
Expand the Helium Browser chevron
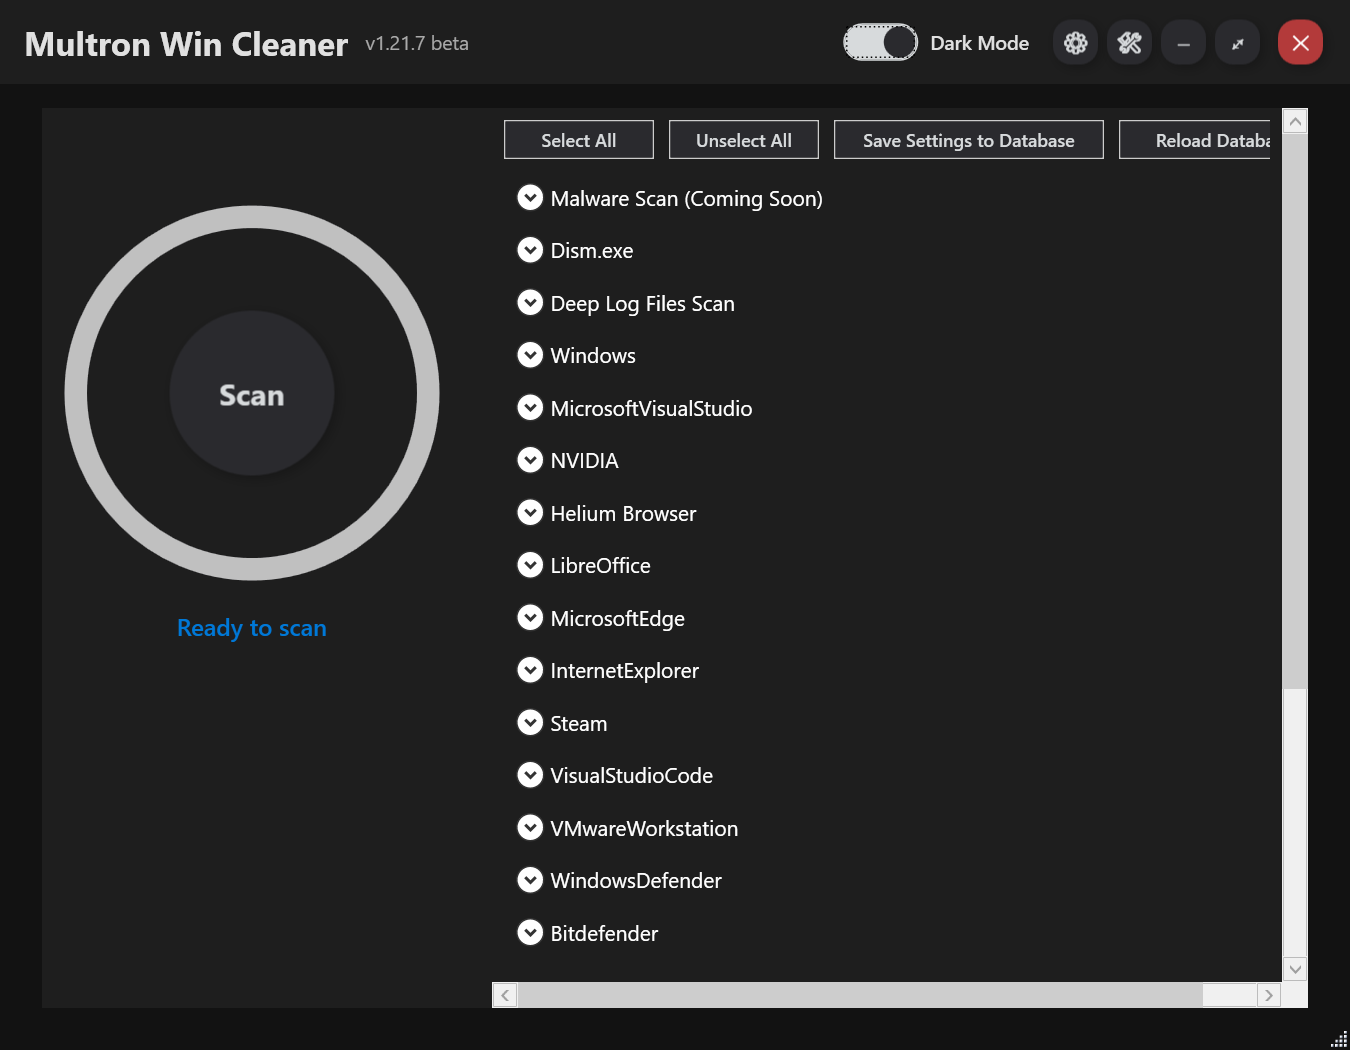530,513
